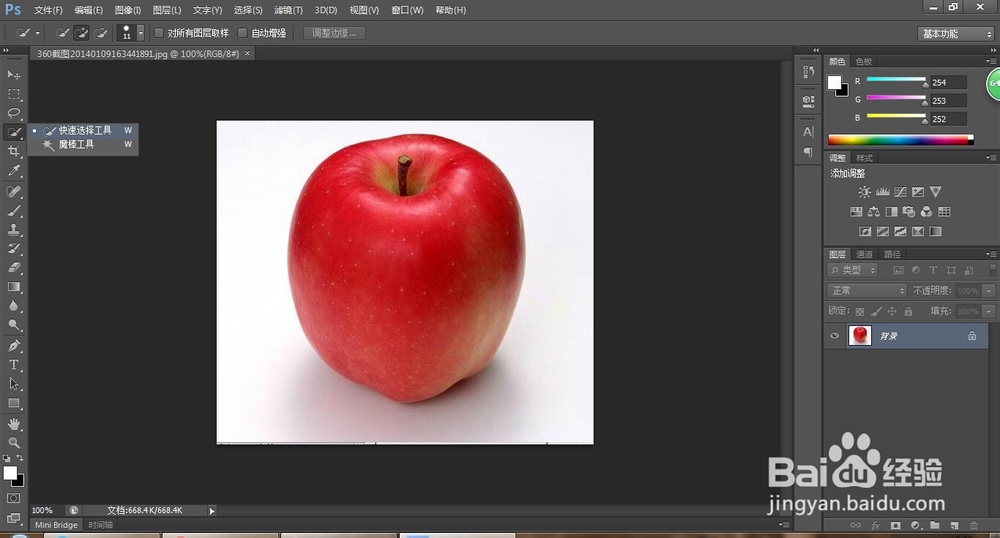Toggle layer filter on/off switch
The height and width of the screenshot is (538, 1000).
point(992,270)
